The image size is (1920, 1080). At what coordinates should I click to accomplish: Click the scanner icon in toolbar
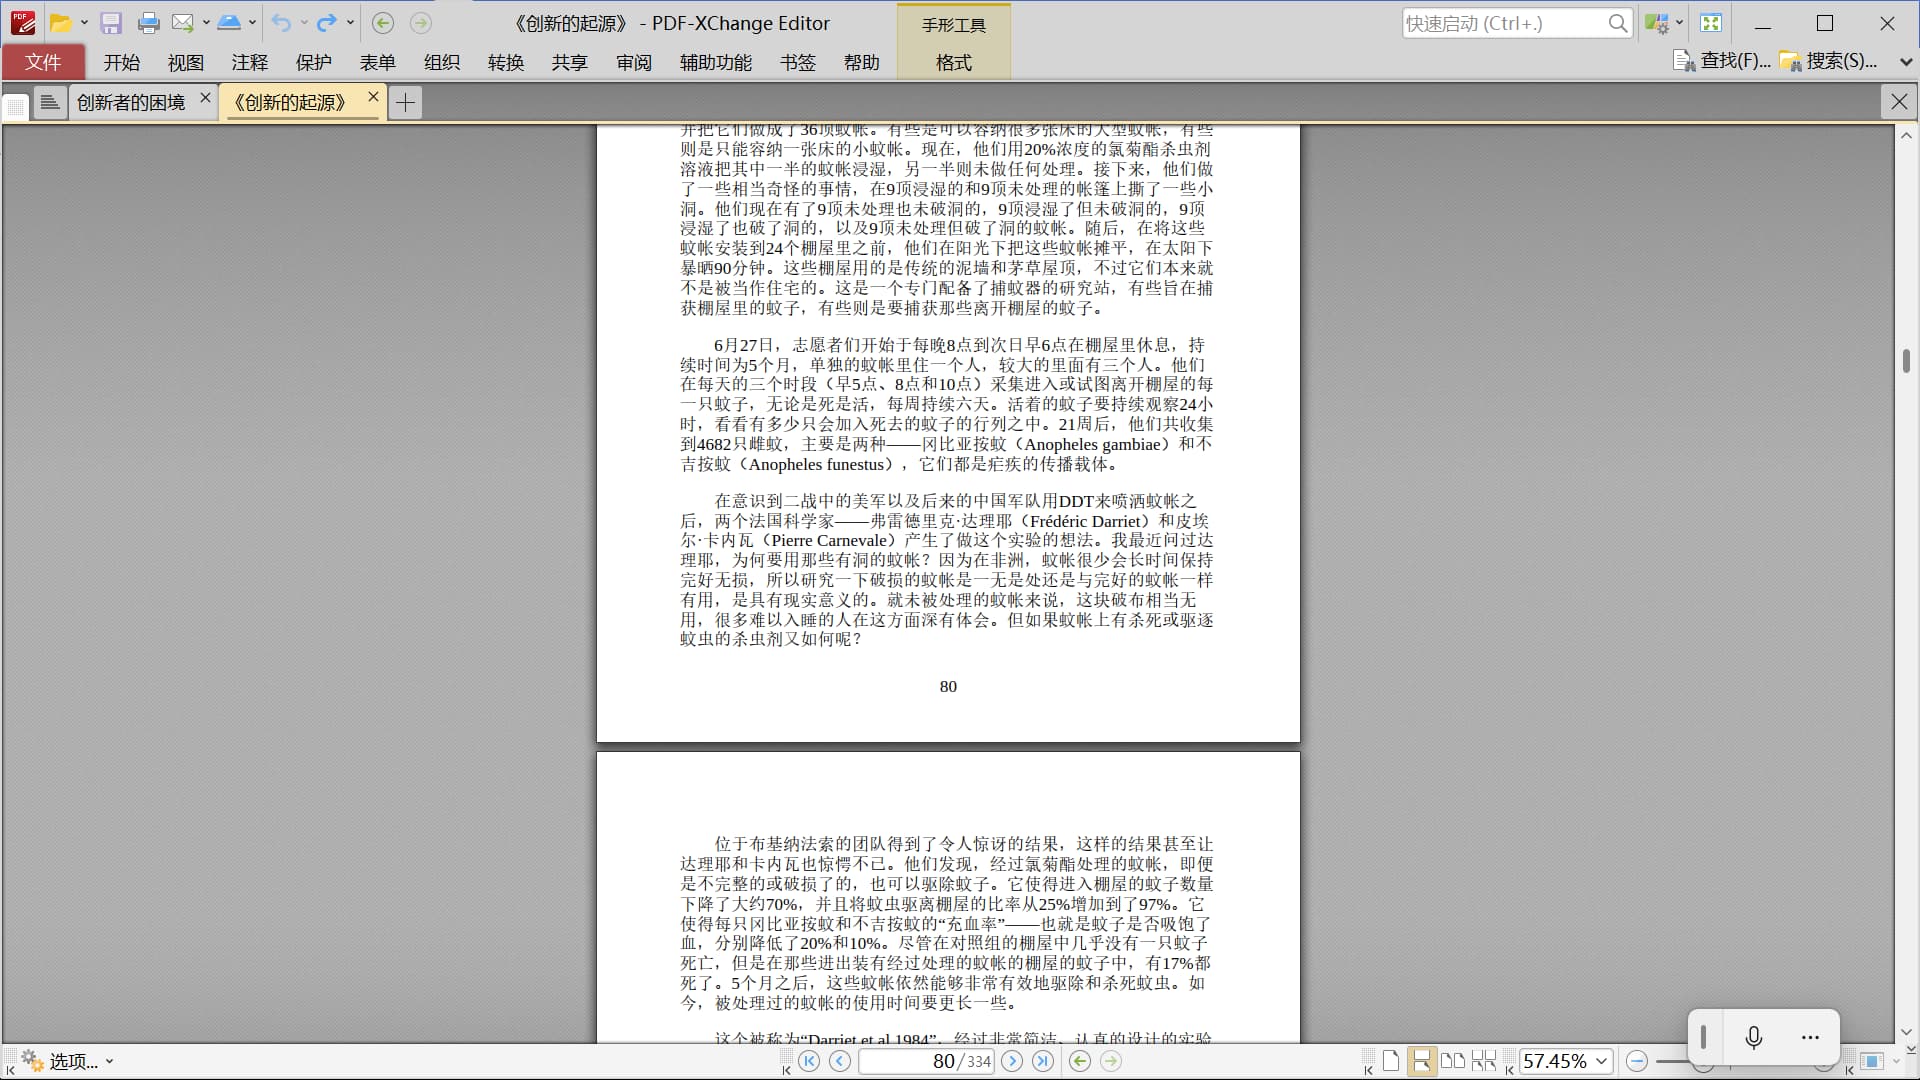(x=229, y=23)
